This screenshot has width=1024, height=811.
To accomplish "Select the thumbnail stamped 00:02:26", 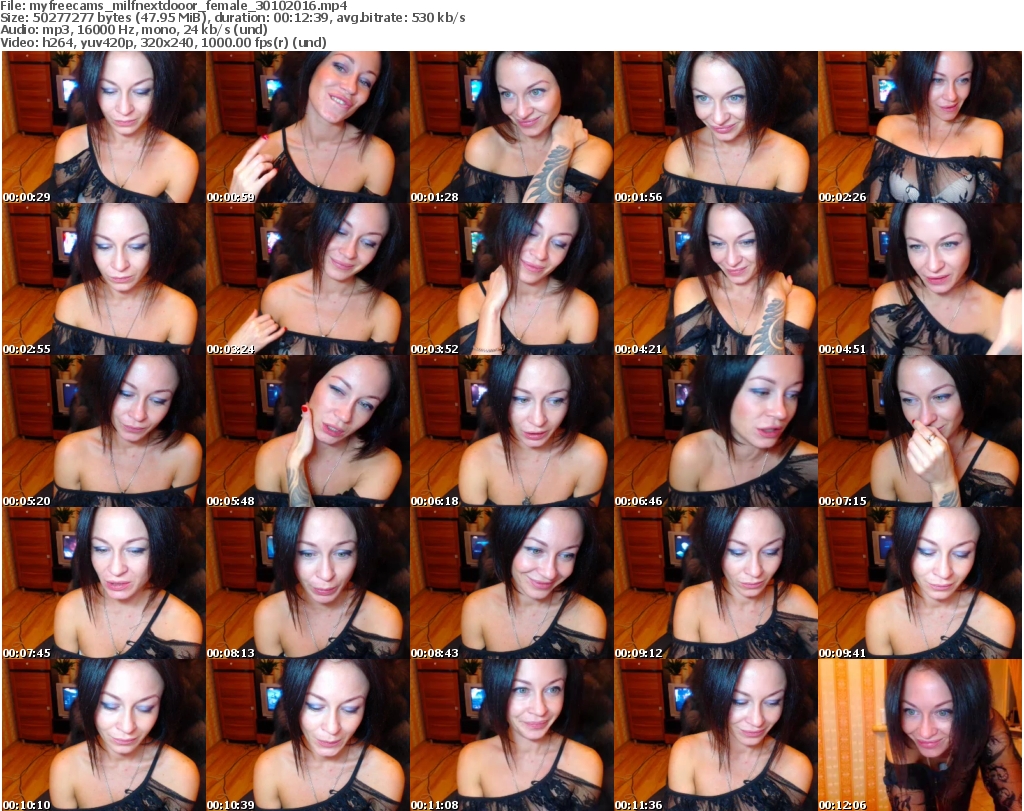I will (x=920, y=127).
